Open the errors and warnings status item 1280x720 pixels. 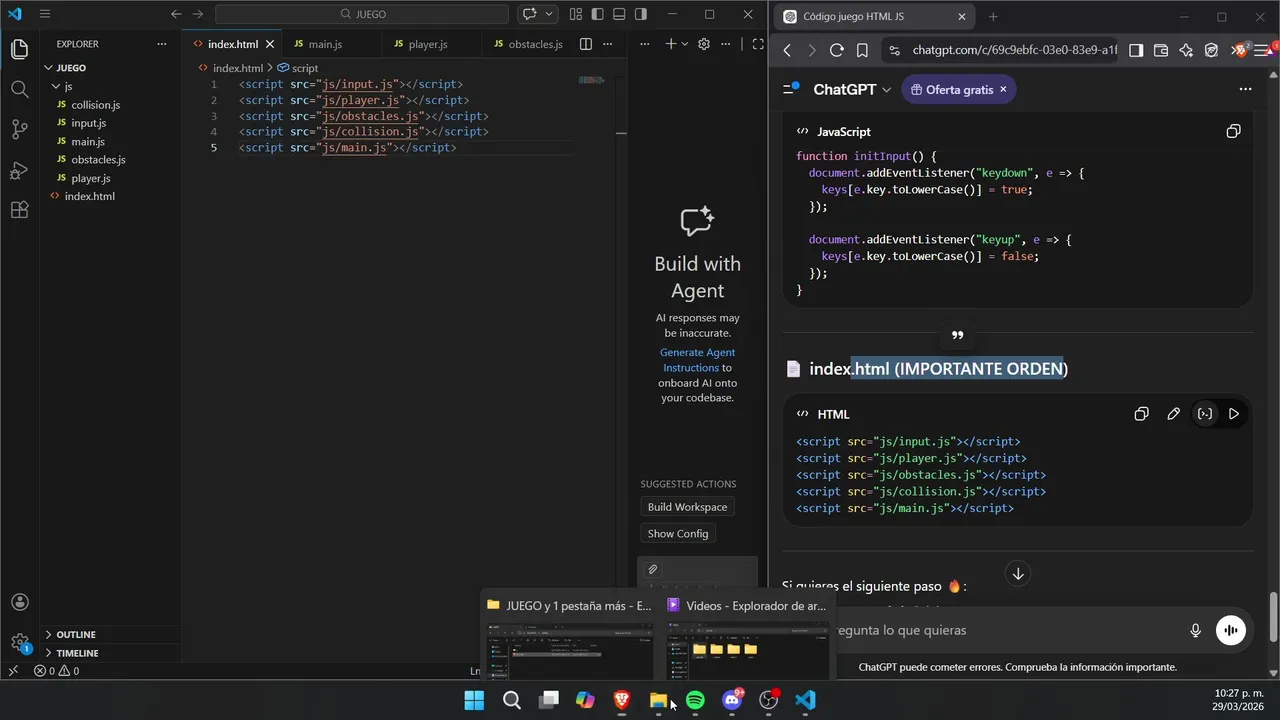pos(56,671)
